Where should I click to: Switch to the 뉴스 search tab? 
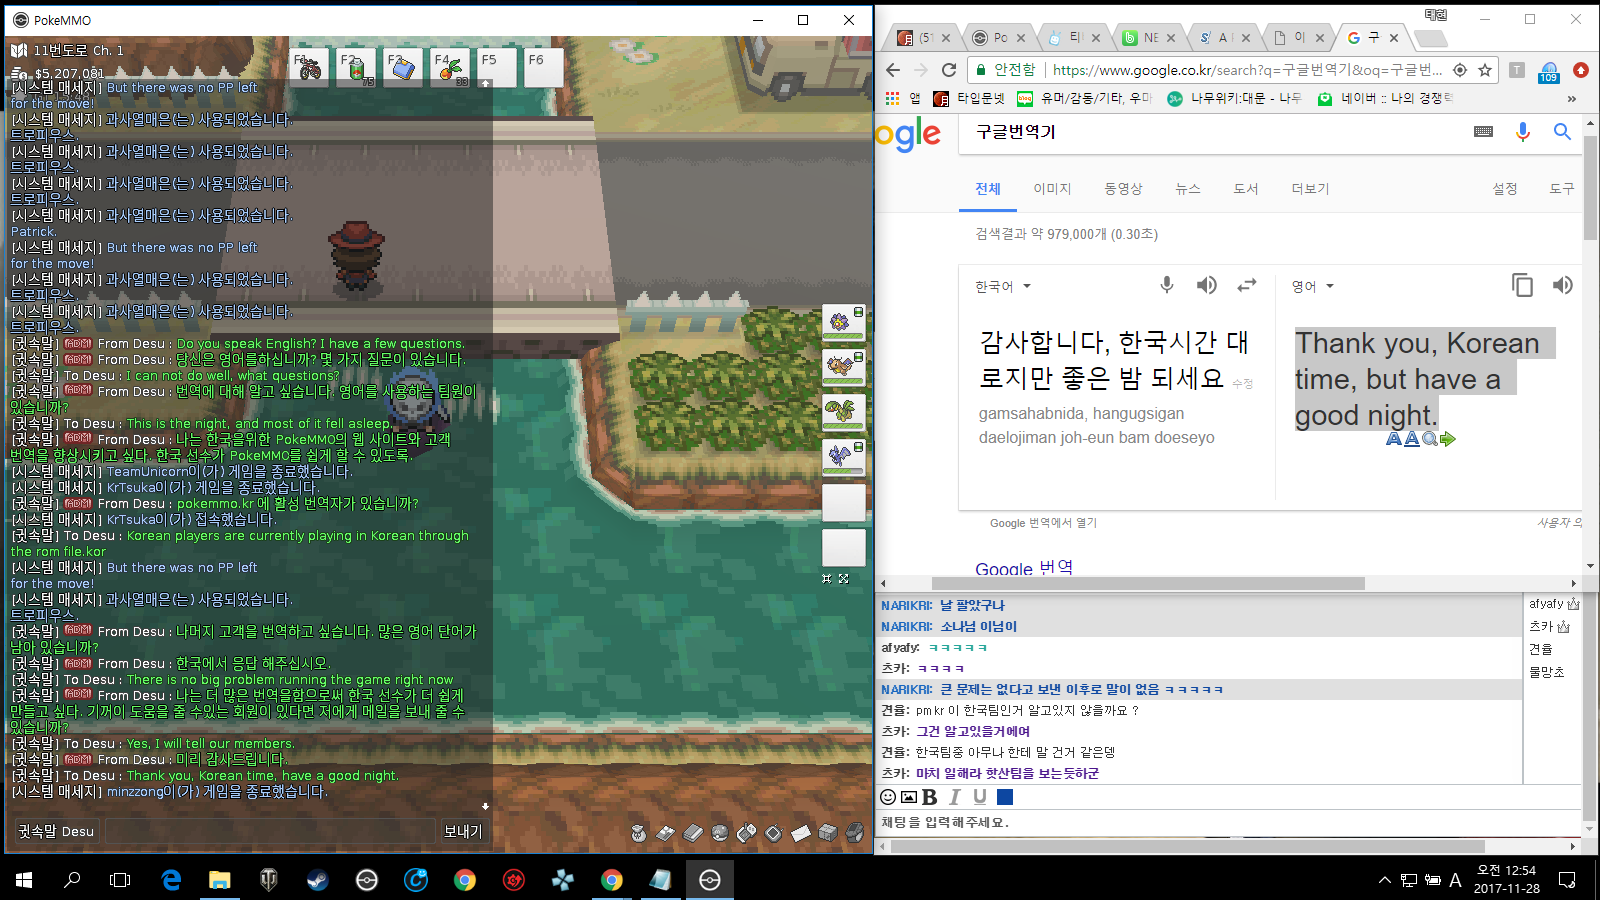pyautogui.click(x=1187, y=189)
